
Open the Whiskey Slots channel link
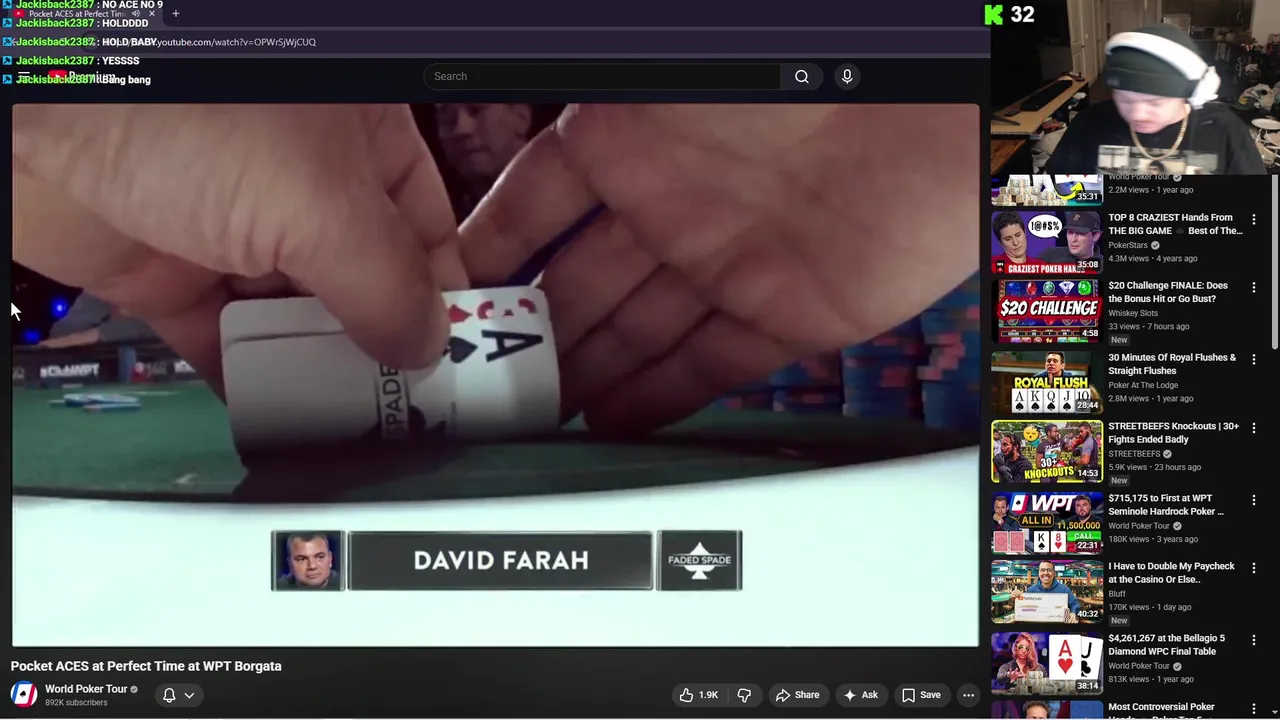pyautogui.click(x=1133, y=313)
